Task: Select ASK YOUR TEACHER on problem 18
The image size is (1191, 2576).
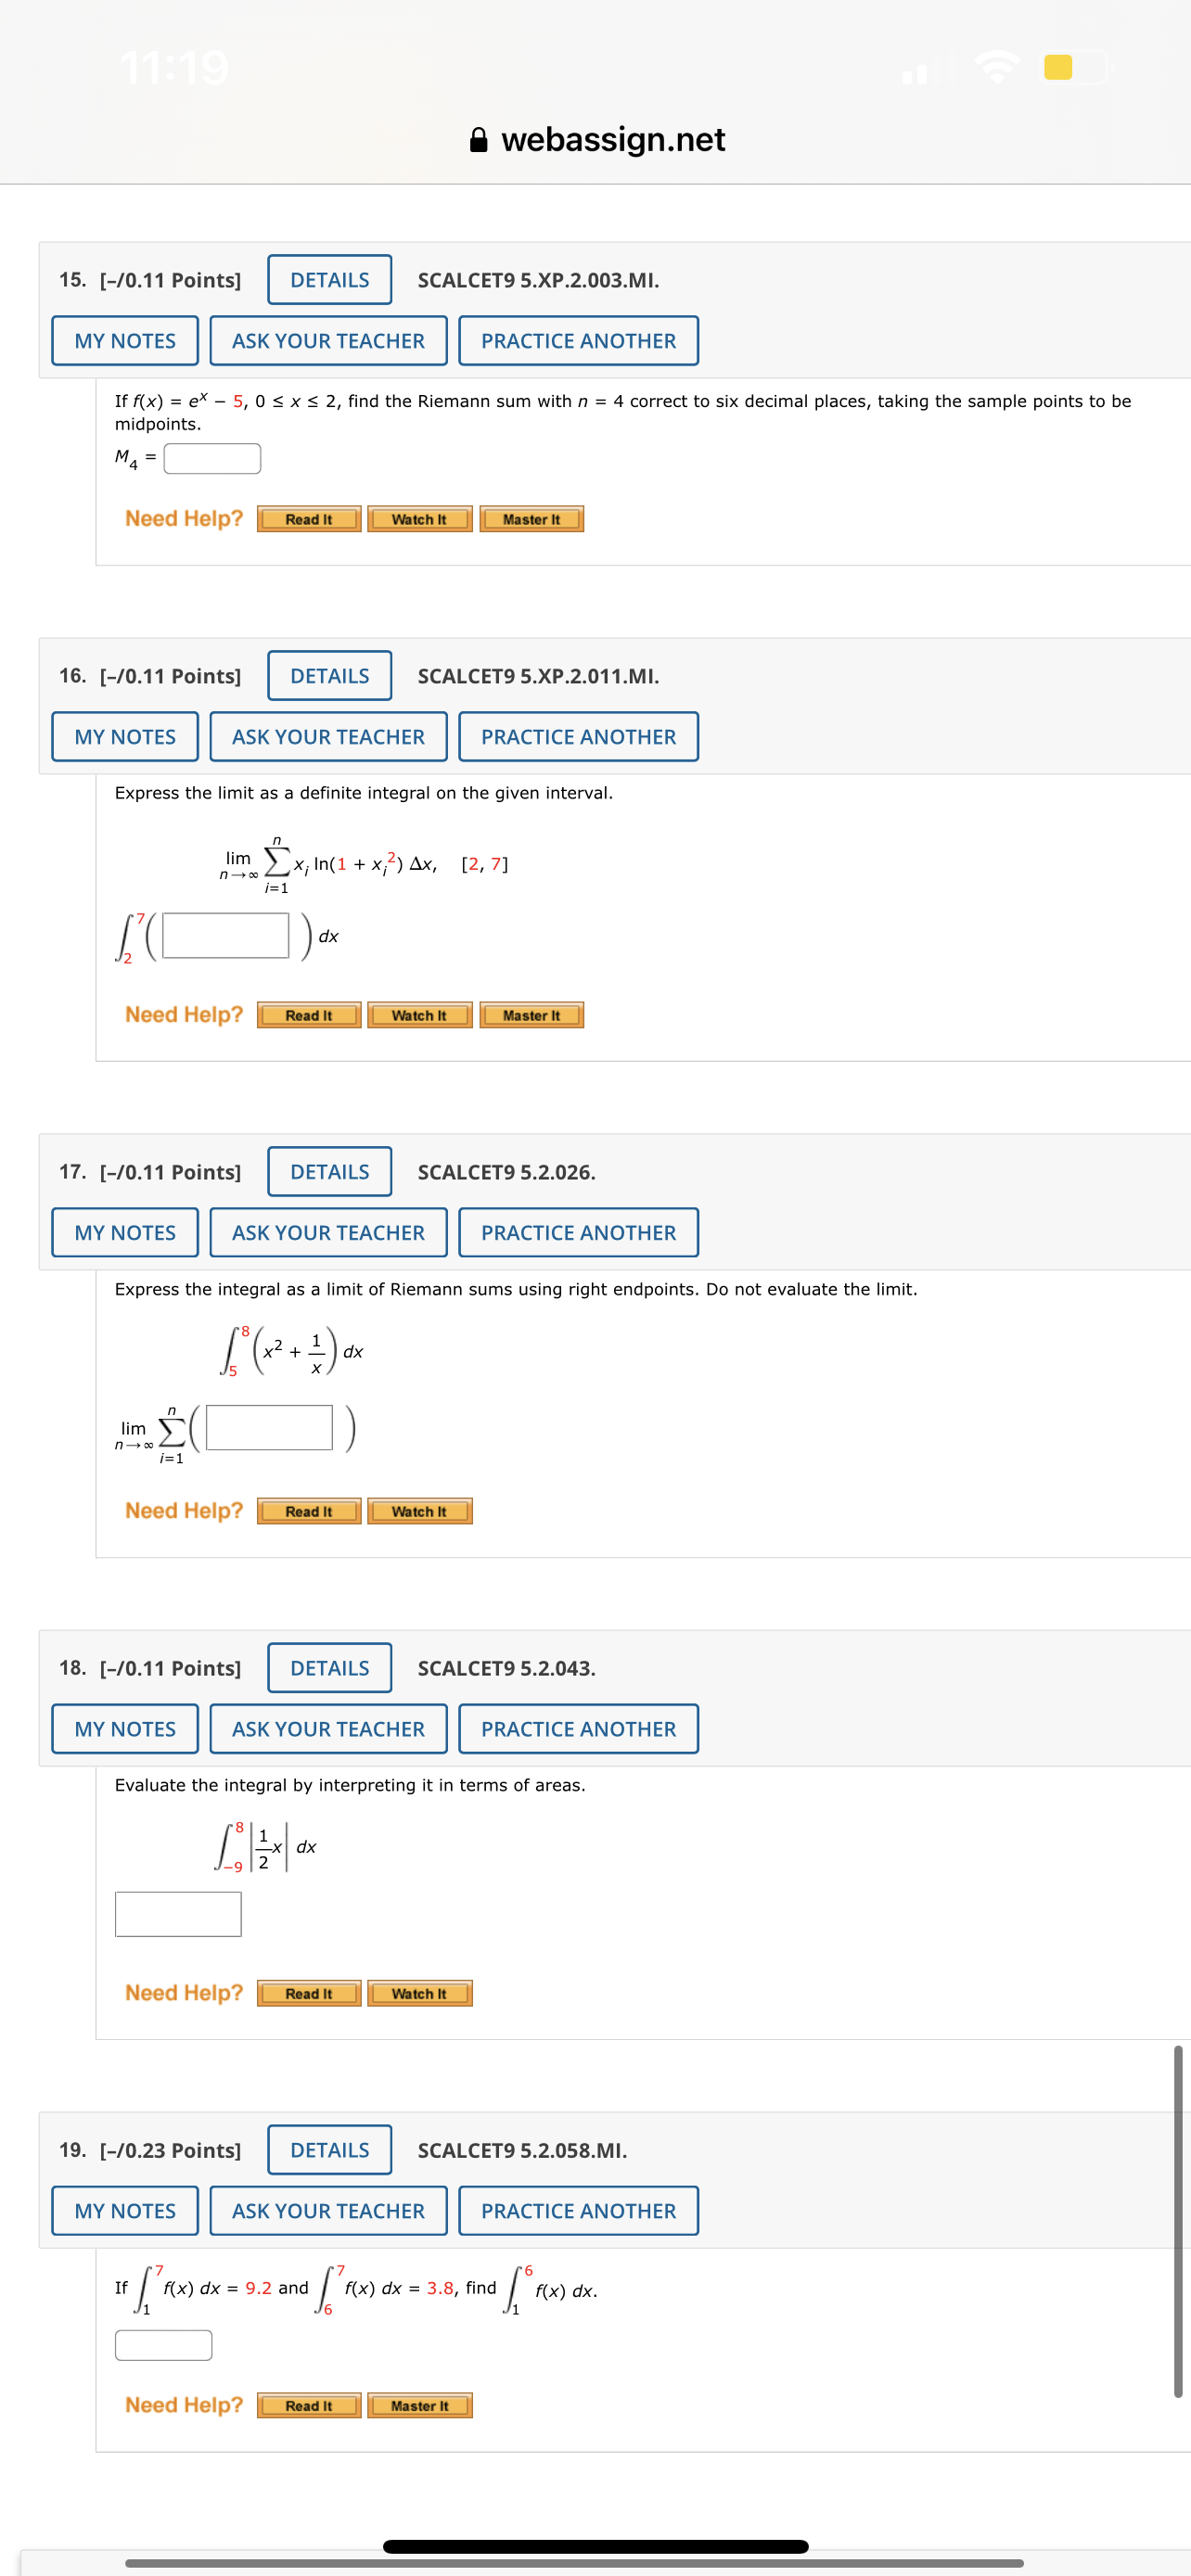Action: click(x=328, y=1728)
